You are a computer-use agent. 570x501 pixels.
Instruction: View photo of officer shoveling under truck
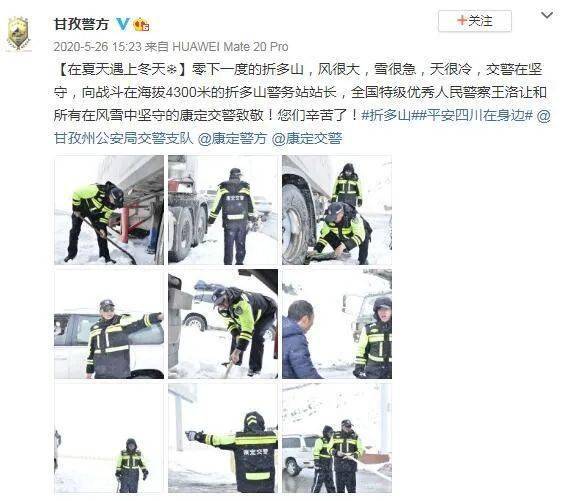pos(109,210)
